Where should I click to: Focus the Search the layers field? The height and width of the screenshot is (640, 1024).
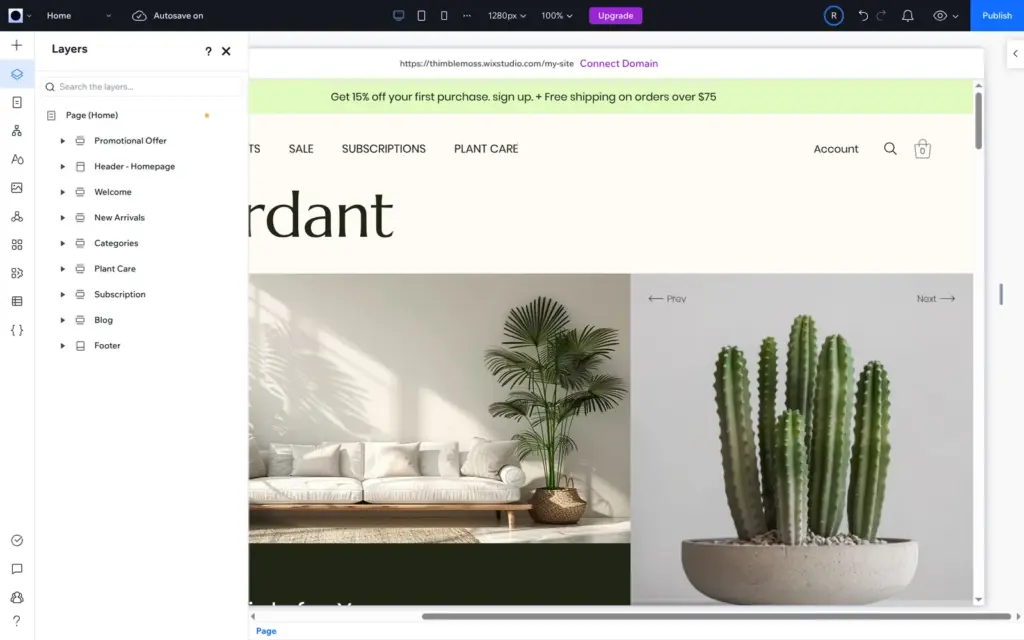141,87
